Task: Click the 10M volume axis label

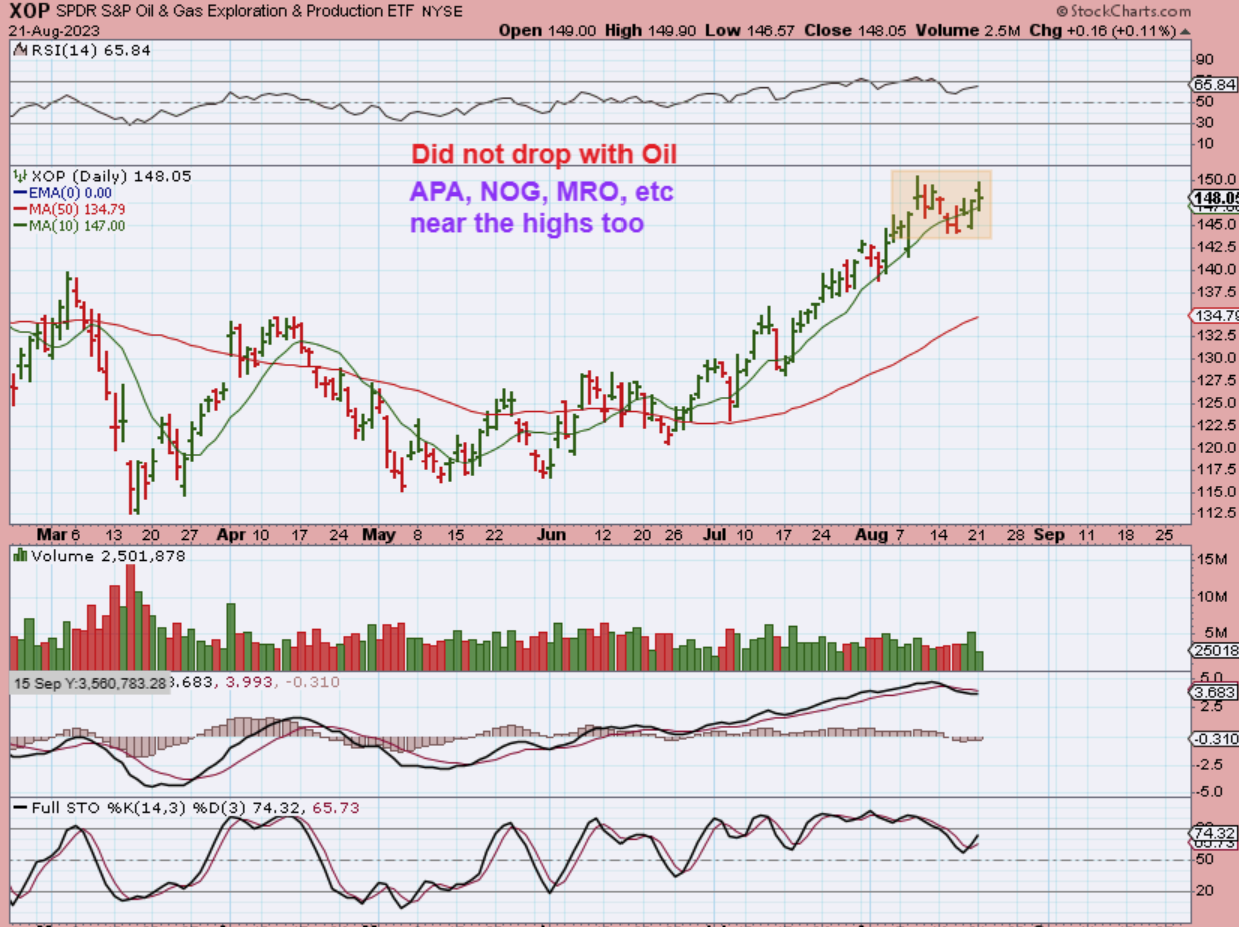Action: [x=1214, y=596]
